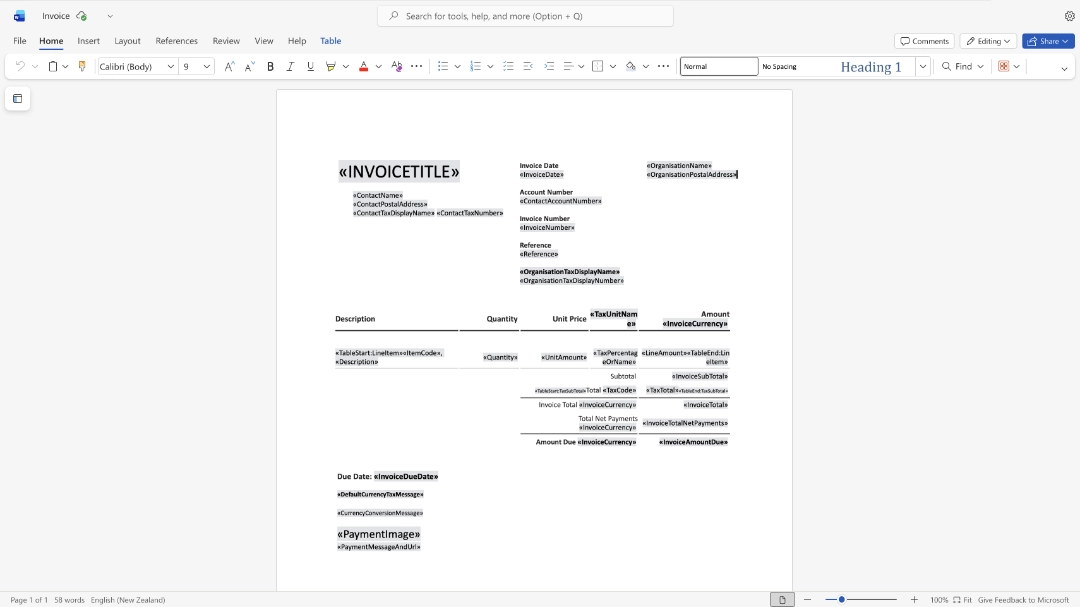Shrink font size icon
Viewport: 1080px width, 607px height.
(x=249, y=66)
